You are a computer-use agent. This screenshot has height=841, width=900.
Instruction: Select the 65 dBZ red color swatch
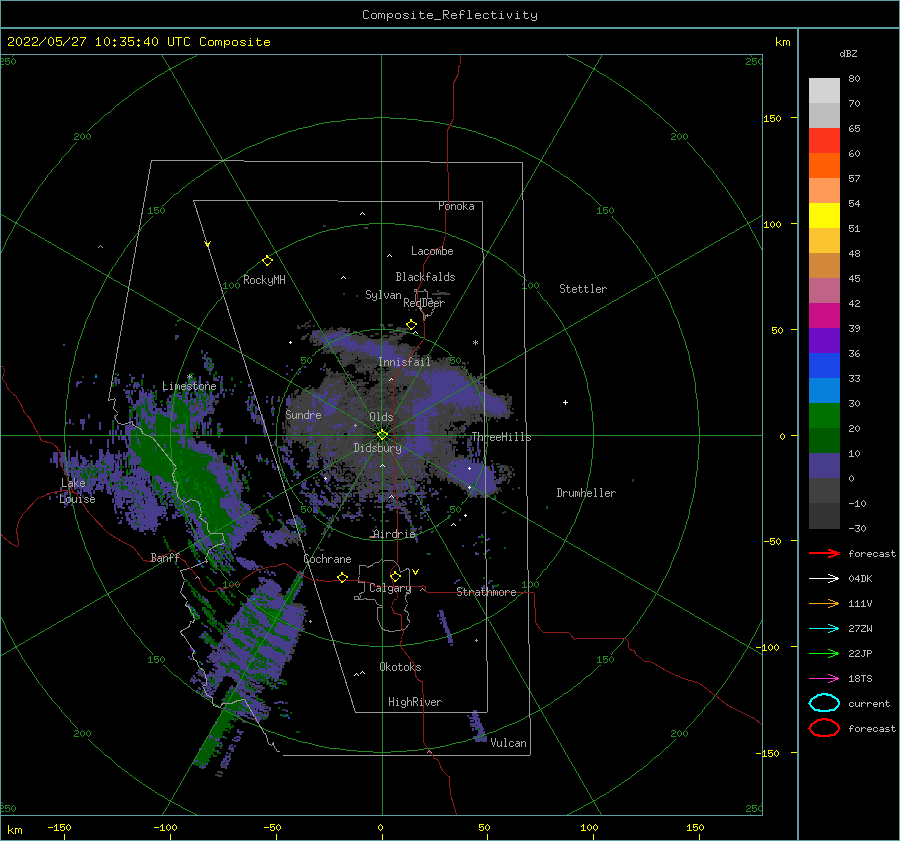(x=824, y=140)
